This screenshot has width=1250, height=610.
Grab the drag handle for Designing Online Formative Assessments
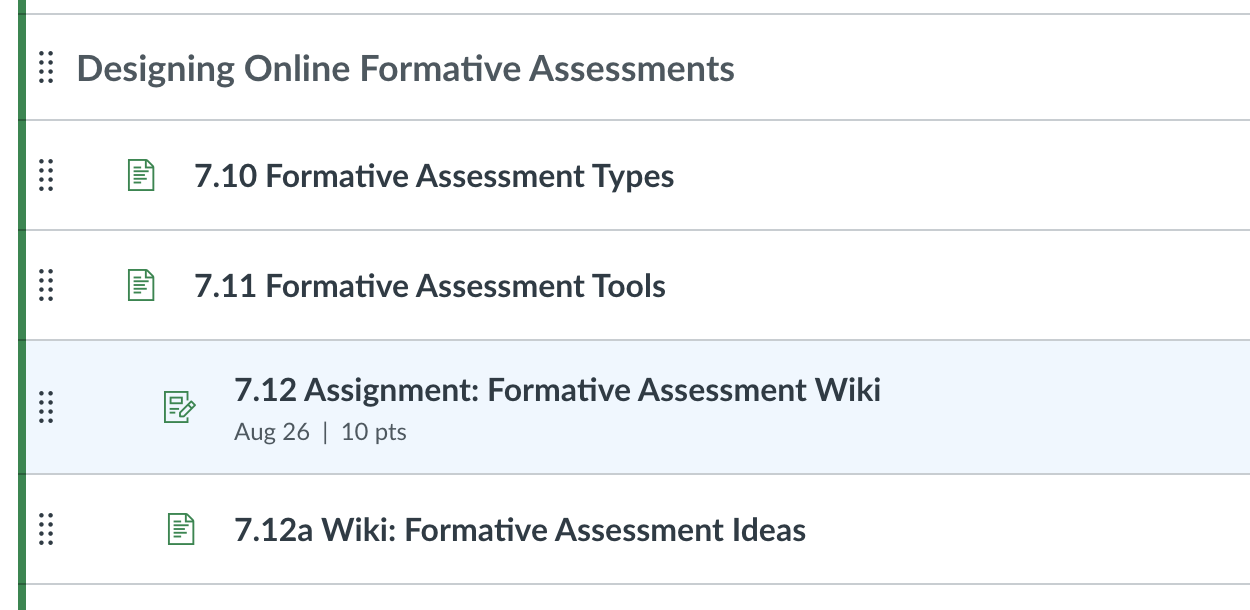coord(45,68)
